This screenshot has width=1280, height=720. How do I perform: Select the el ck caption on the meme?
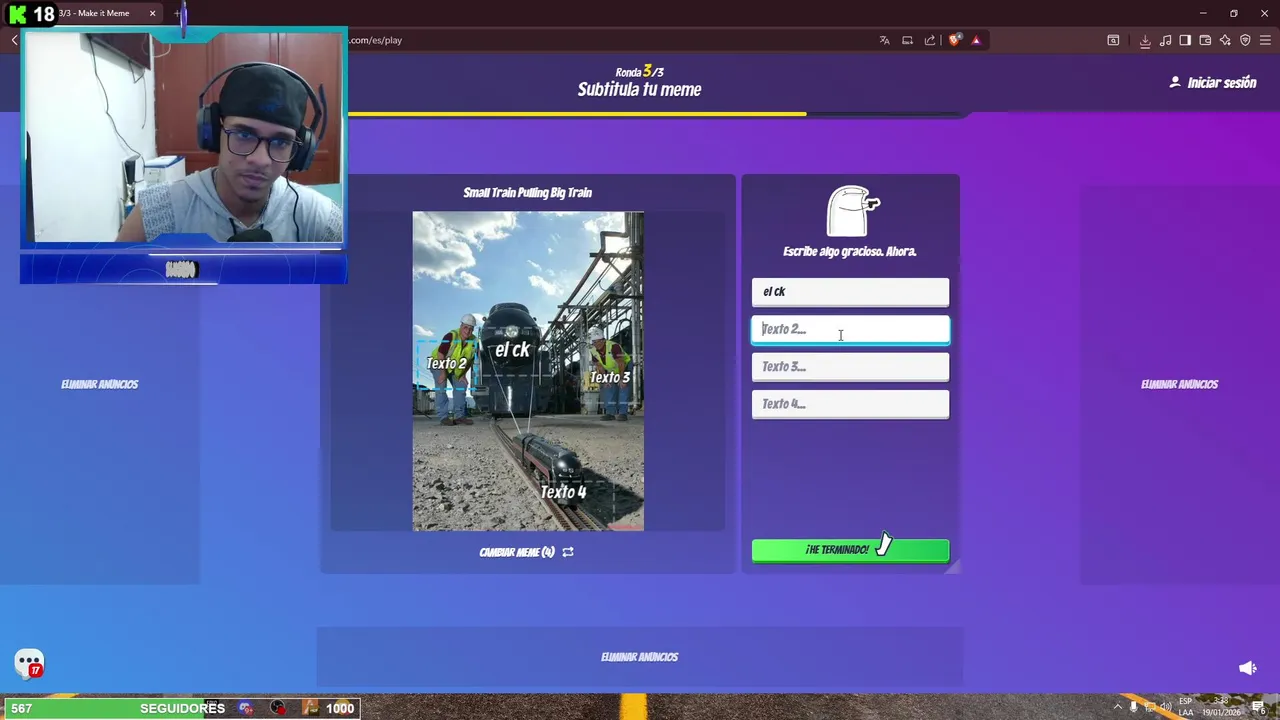pos(512,350)
